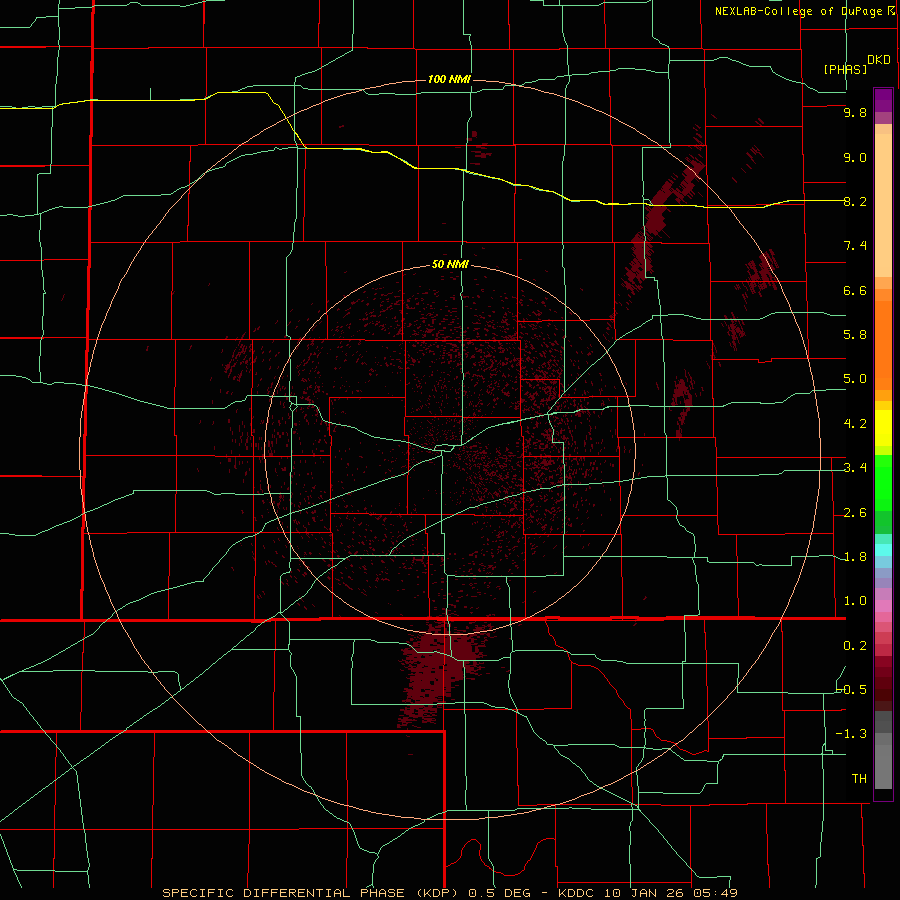
Task: Select the 6.6 value on the scale
Action: [855, 291]
